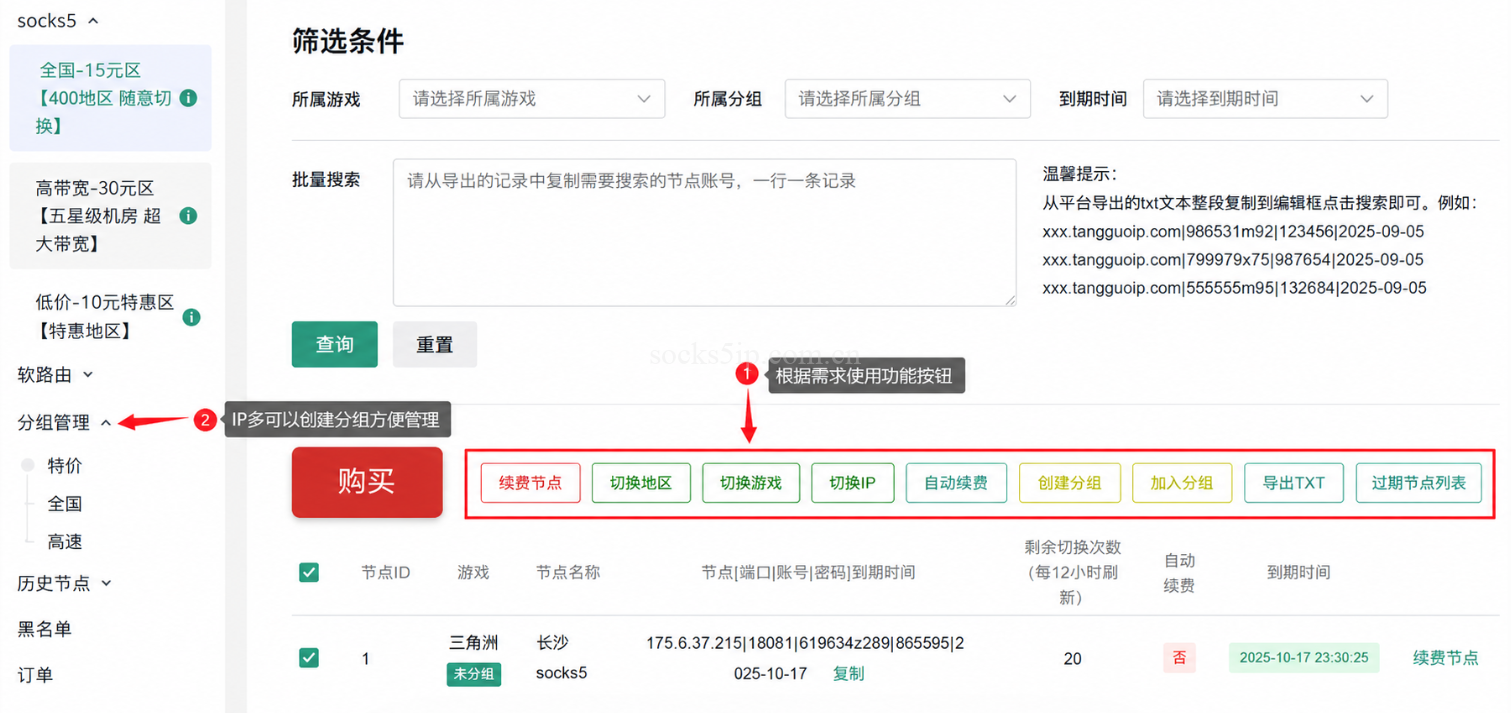Image resolution: width=1511 pixels, height=713 pixels.
Task: Select the 高速 group
Action: point(65,542)
